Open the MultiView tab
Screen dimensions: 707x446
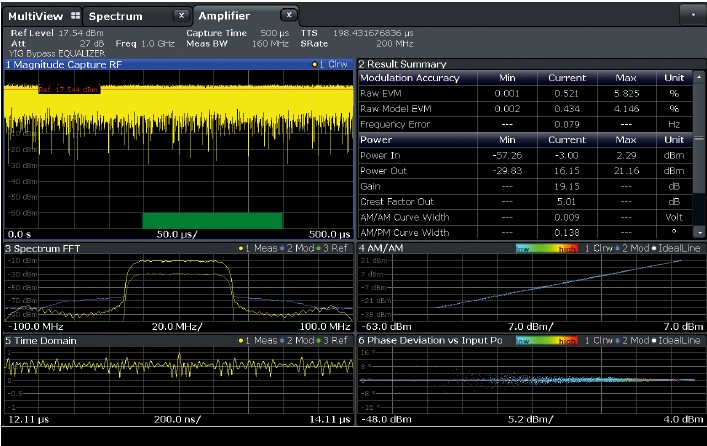tap(34, 16)
